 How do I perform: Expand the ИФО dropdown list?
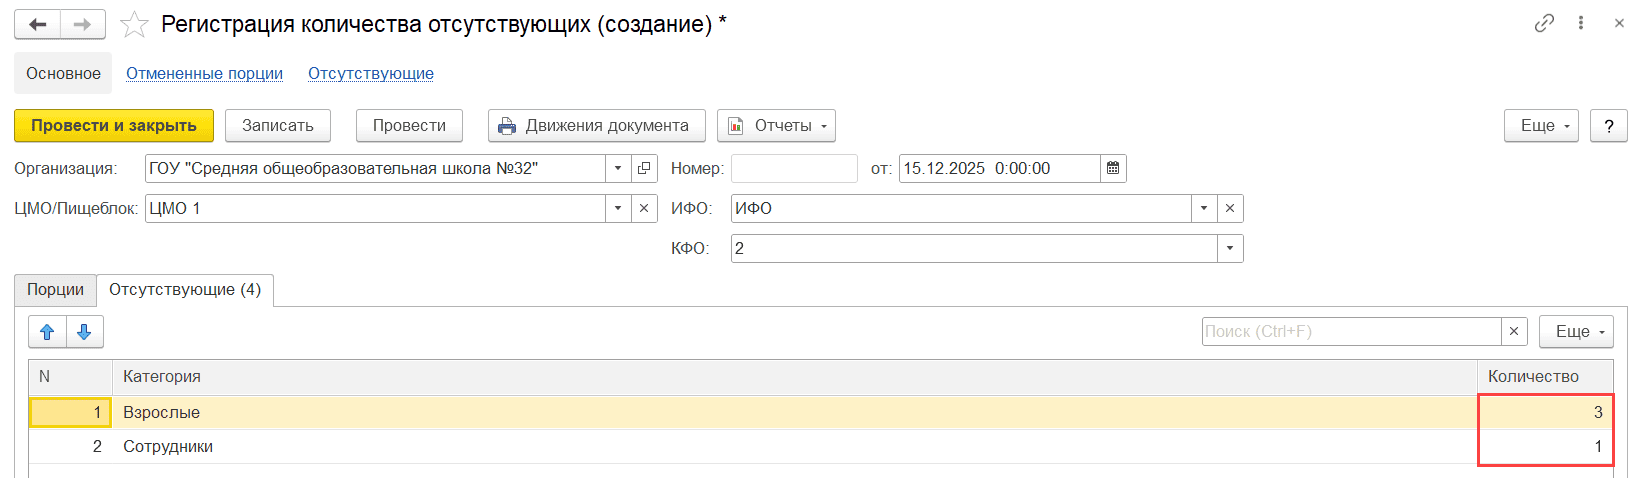click(x=1204, y=209)
